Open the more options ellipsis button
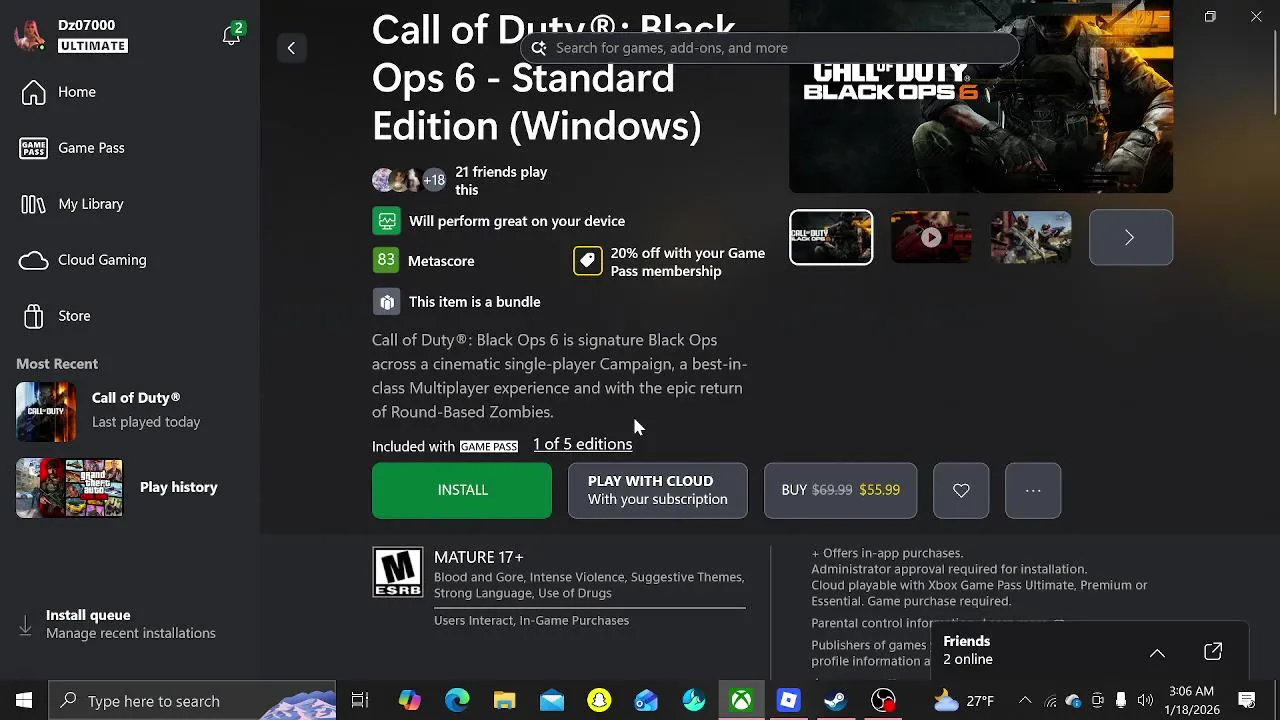 [x=1033, y=490]
